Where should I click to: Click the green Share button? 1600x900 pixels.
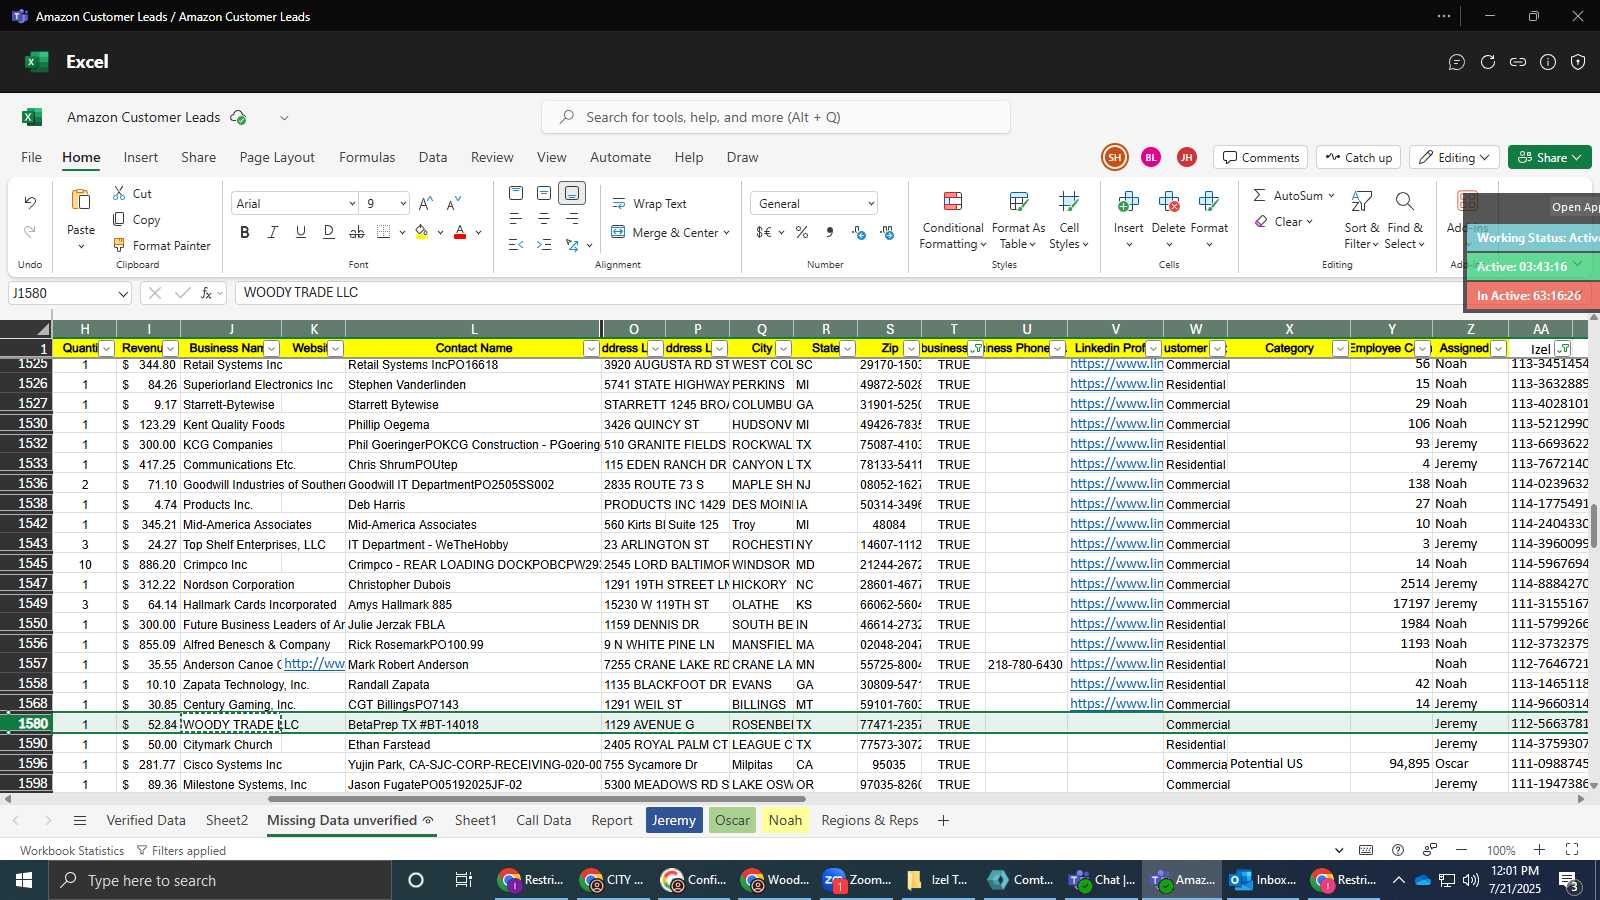[x=1550, y=157]
